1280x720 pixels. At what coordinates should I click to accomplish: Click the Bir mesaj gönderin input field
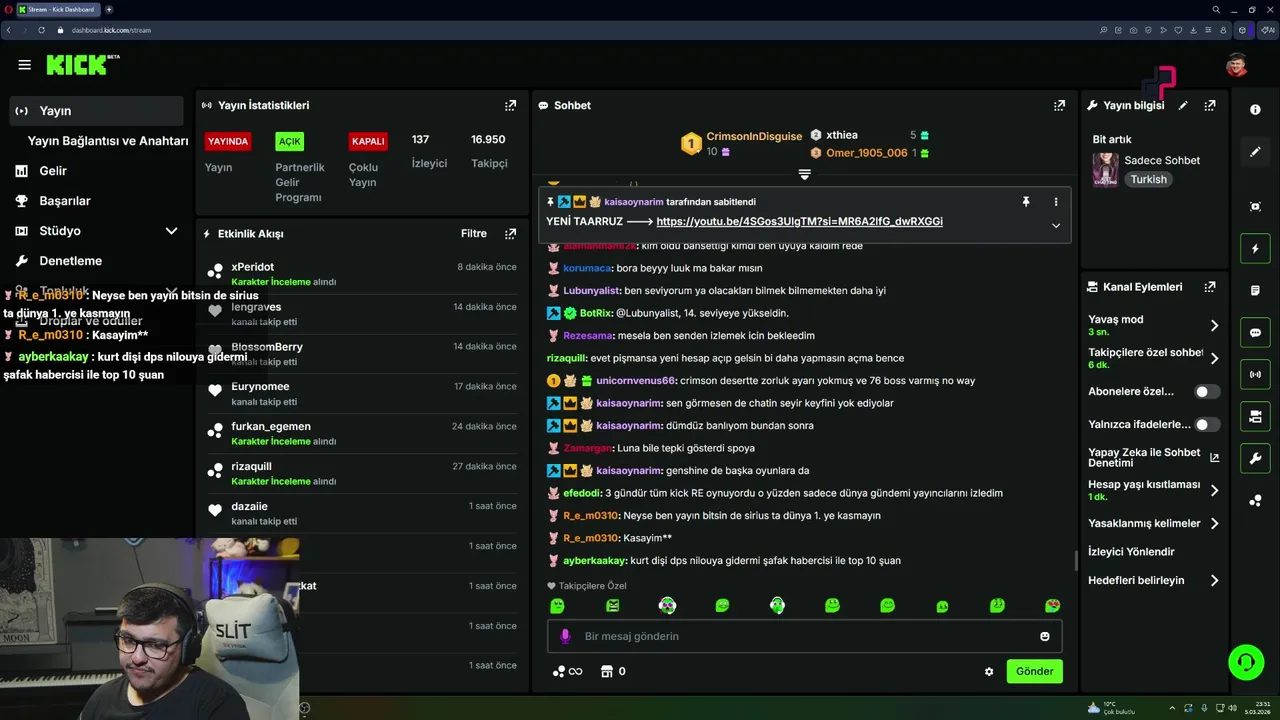pos(804,636)
